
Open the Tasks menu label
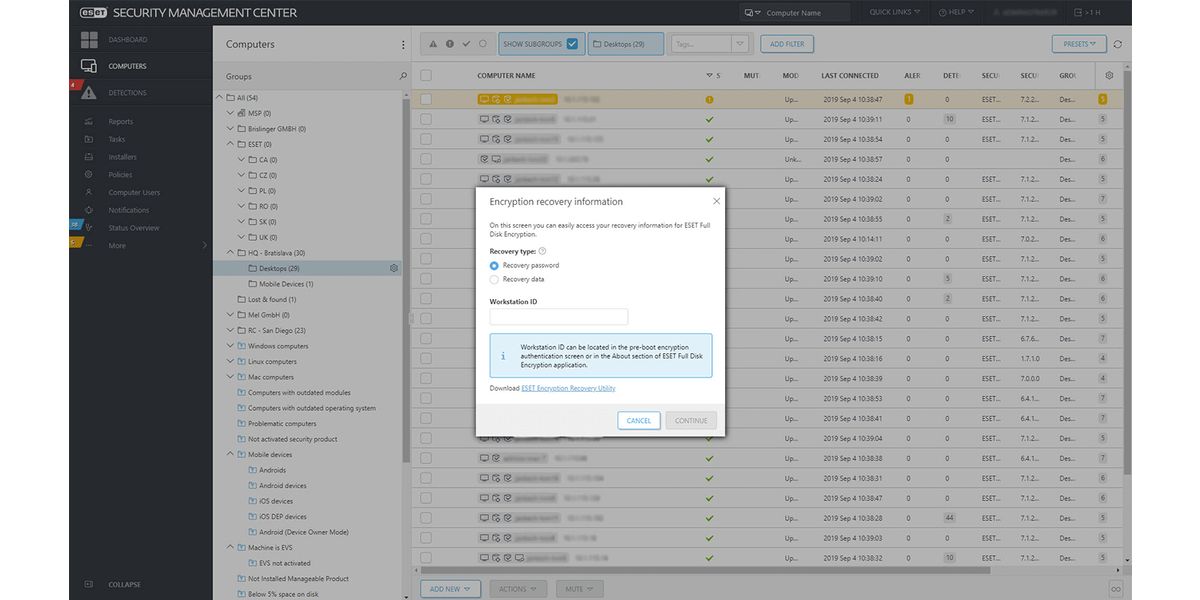[x=117, y=139]
